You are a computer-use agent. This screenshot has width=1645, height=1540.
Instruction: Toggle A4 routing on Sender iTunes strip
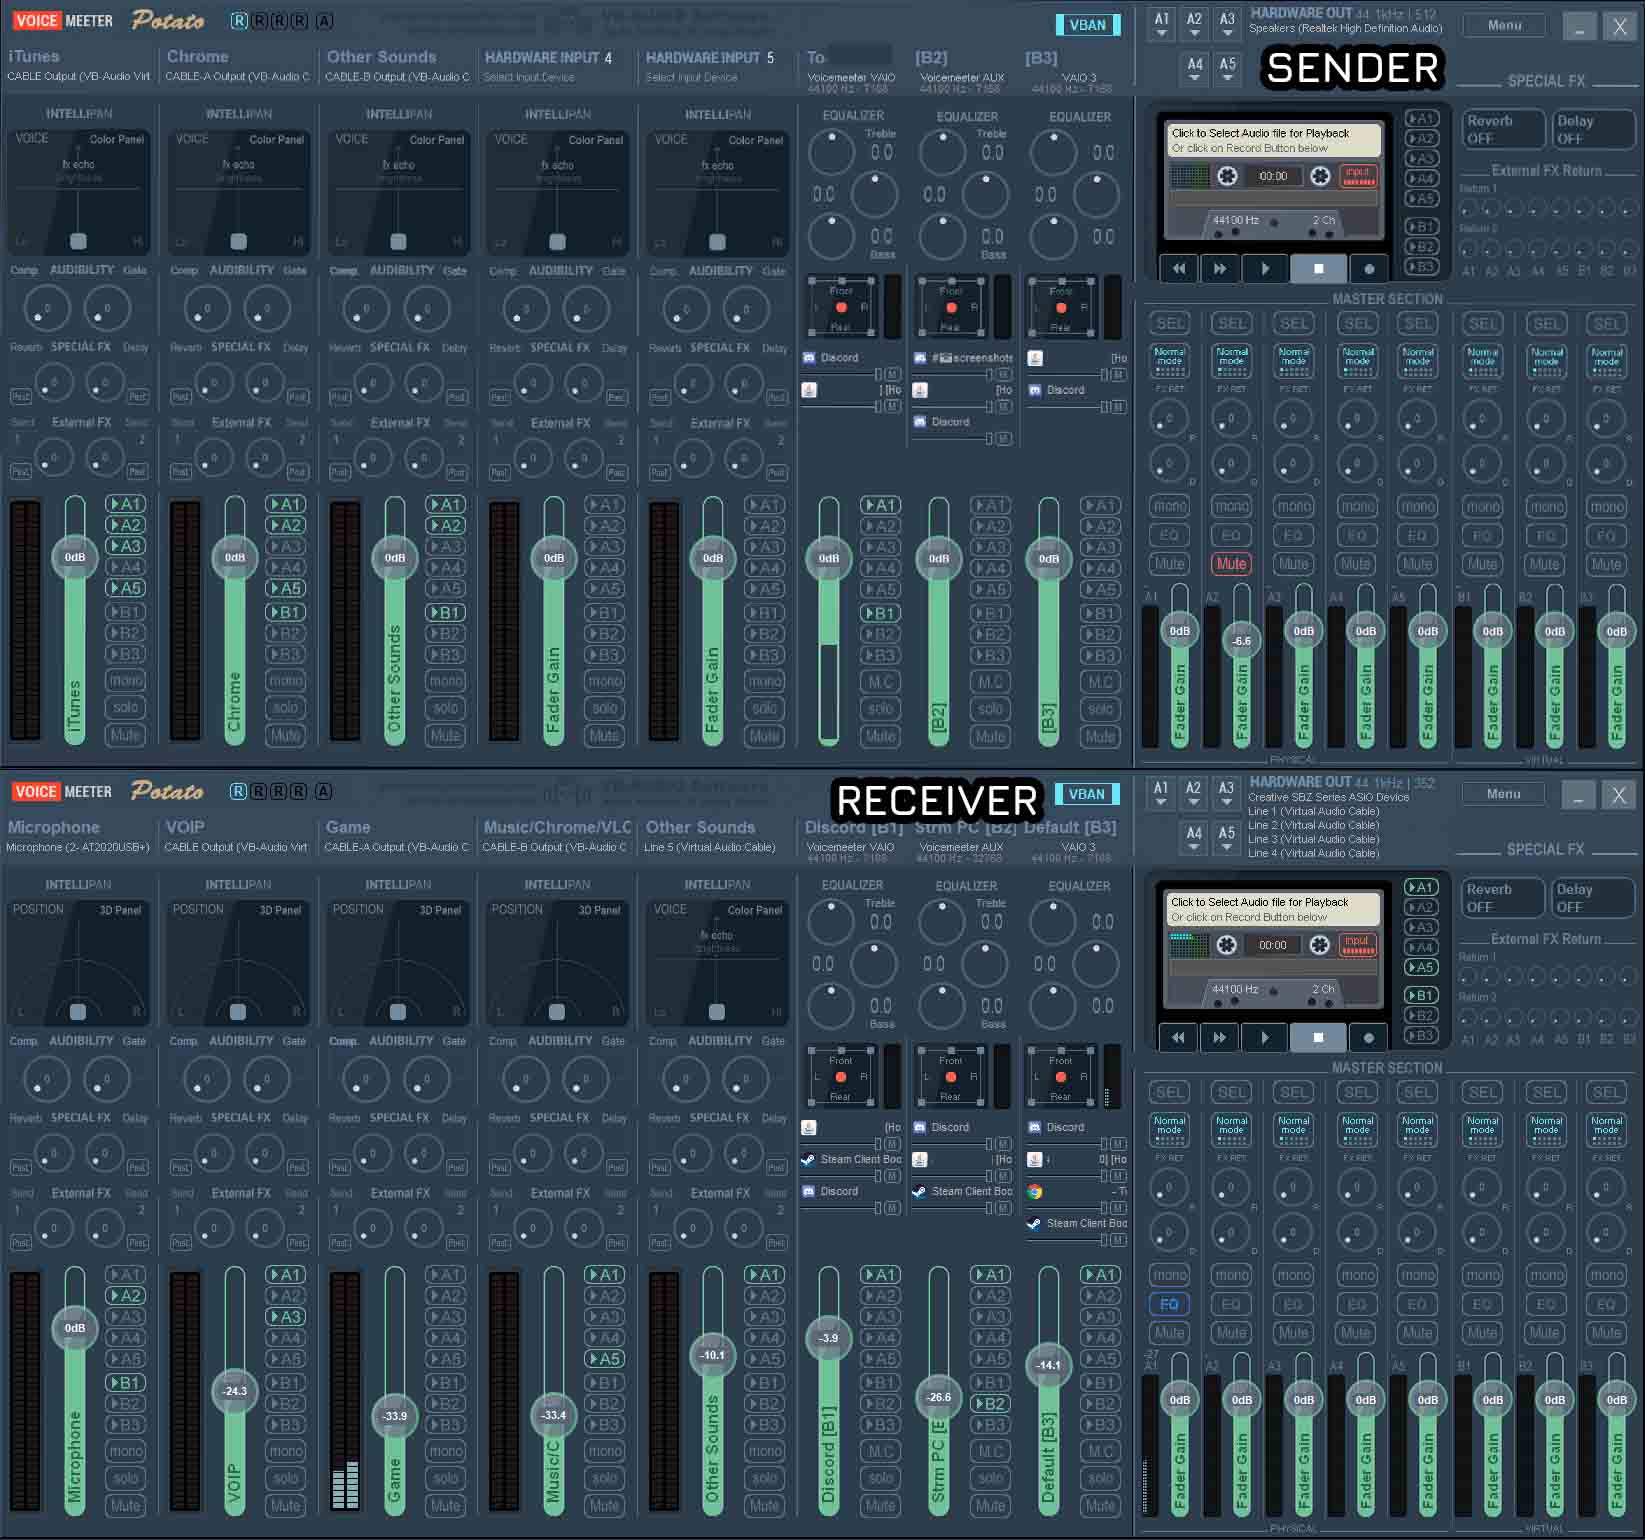pyautogui.click(x=126, y=567)
